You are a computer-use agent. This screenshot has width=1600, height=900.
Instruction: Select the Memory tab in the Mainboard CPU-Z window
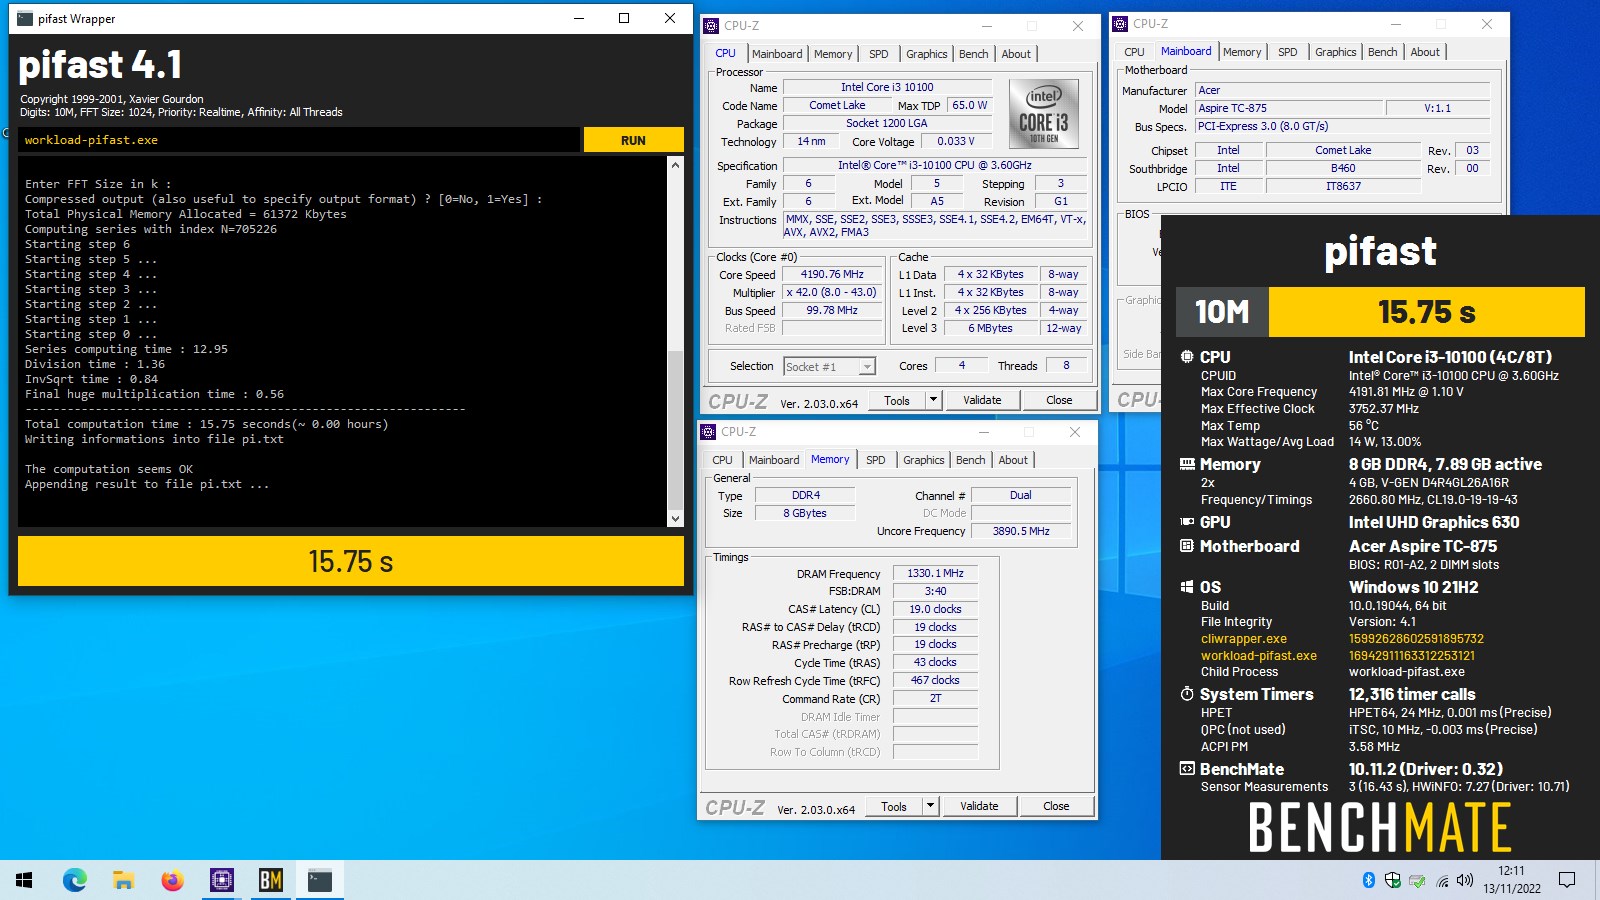1242,52
